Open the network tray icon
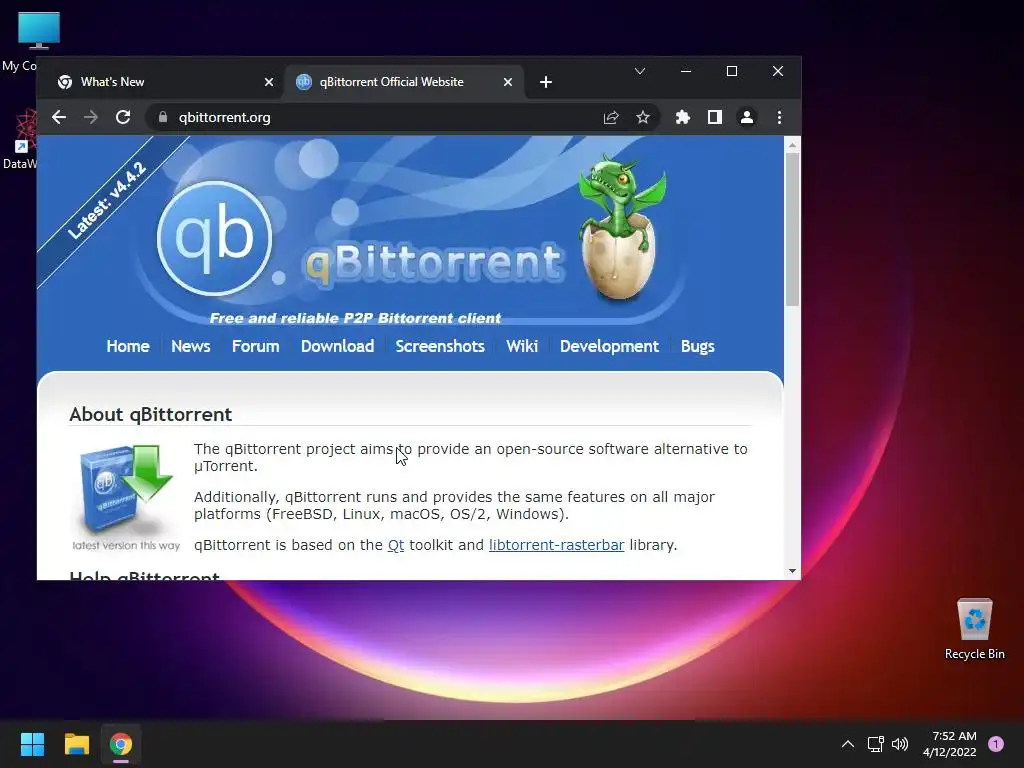 pos(875,744)
